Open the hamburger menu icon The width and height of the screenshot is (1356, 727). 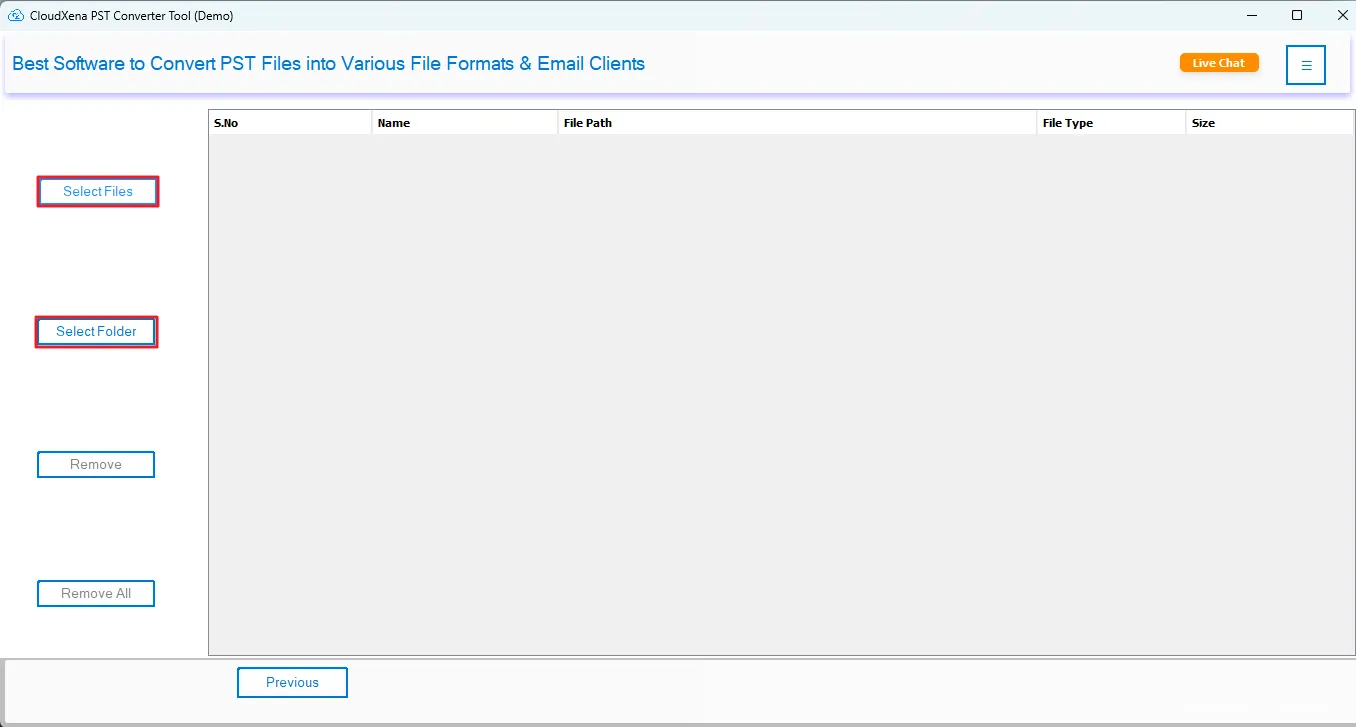(1305, 65)
